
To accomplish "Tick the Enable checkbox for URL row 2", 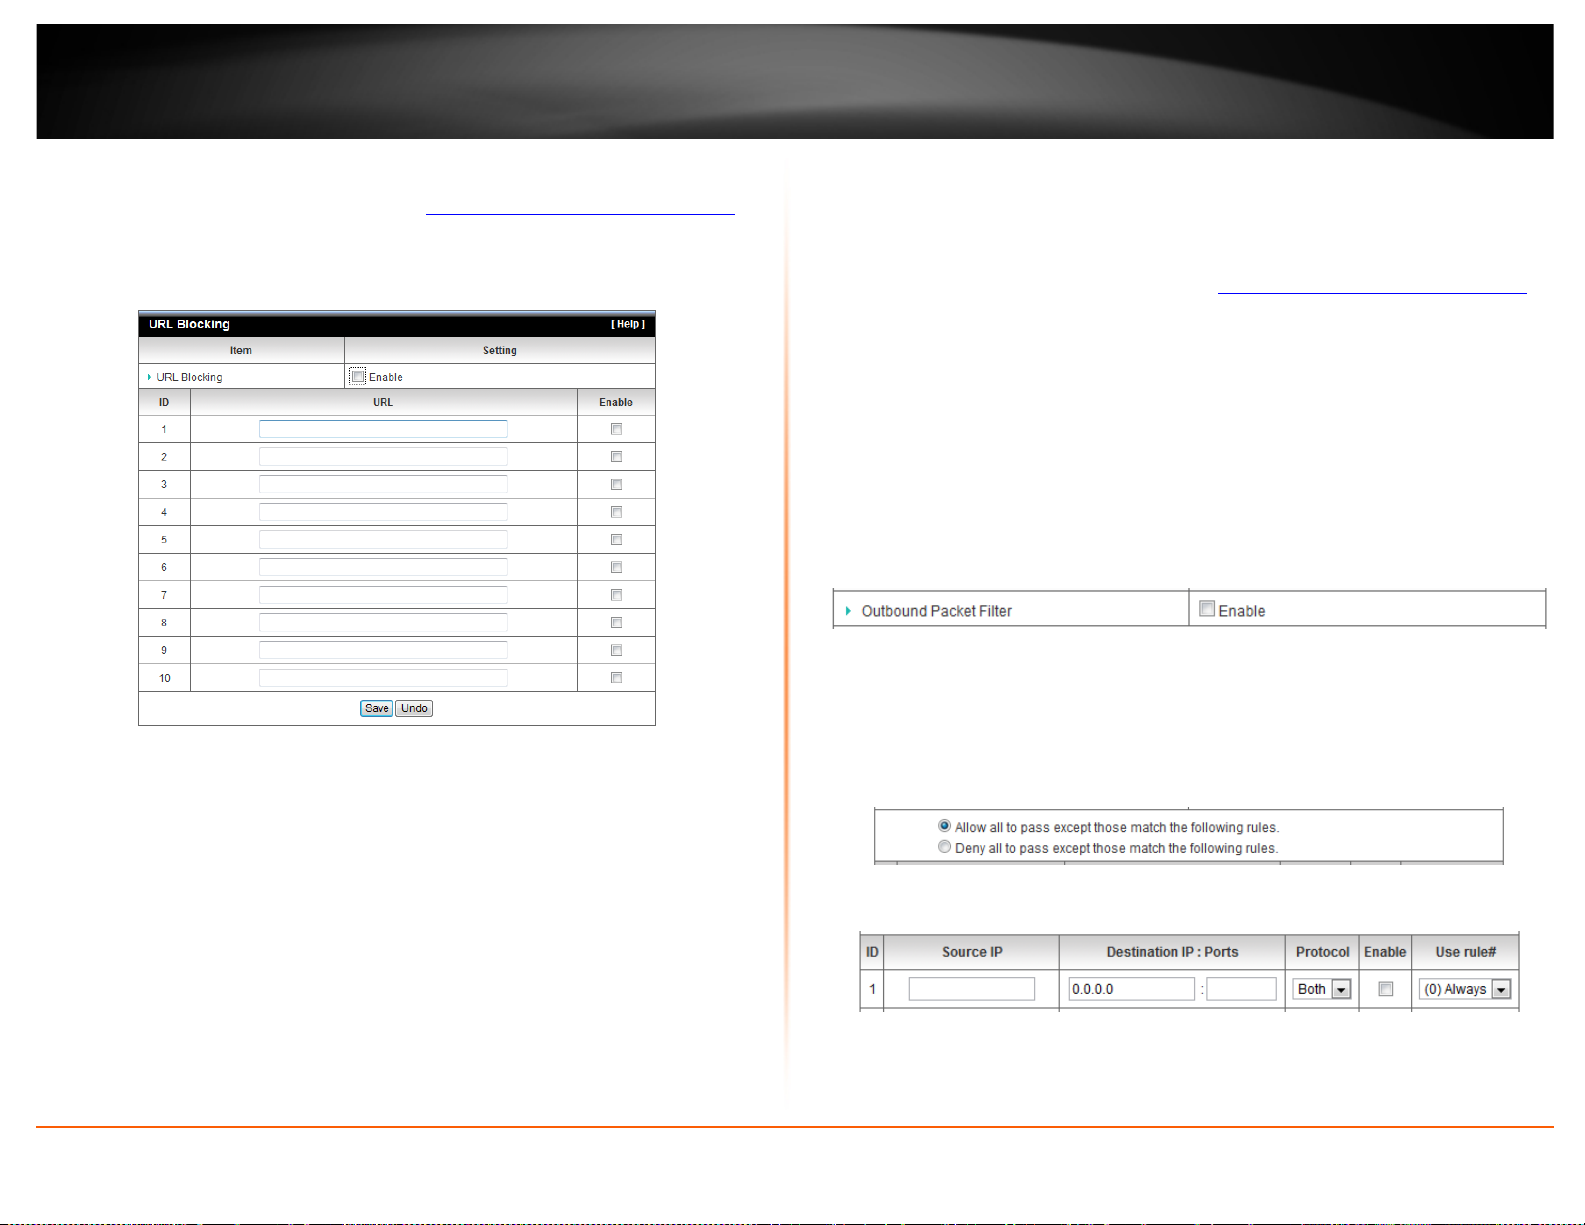I will (x=616, y=457).
